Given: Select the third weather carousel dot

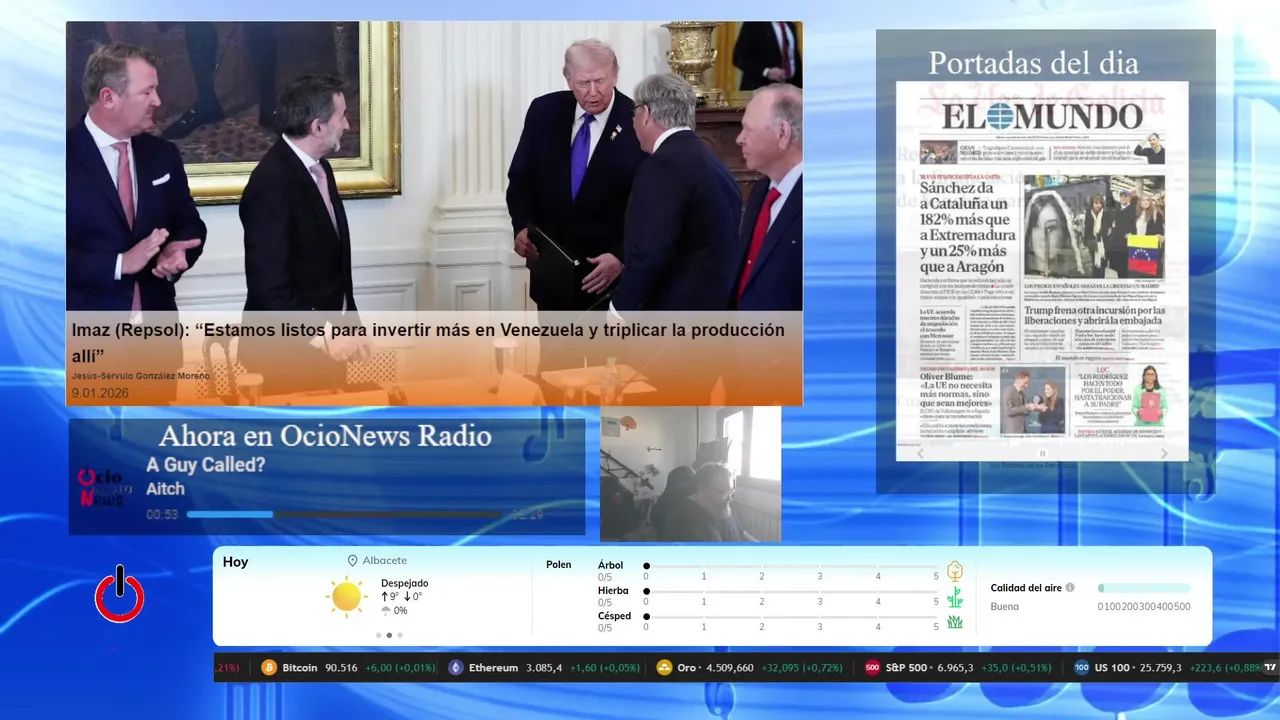Looking at the screenshot, I should click(x=400, y=635).
